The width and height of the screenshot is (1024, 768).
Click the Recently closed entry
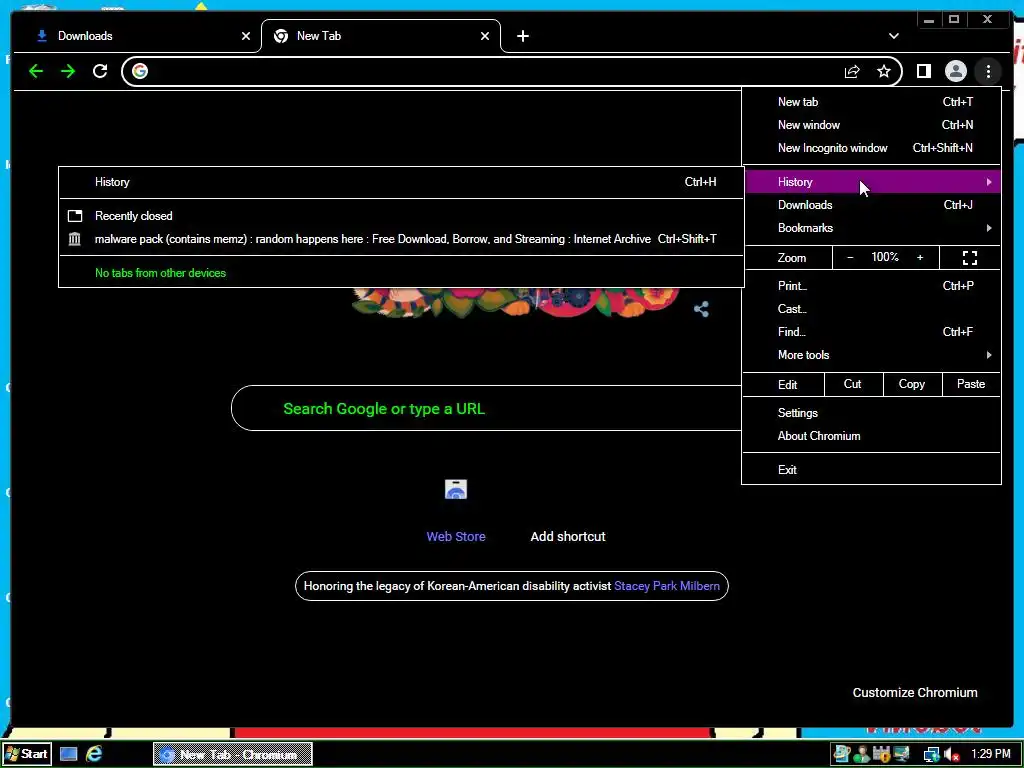401,216
